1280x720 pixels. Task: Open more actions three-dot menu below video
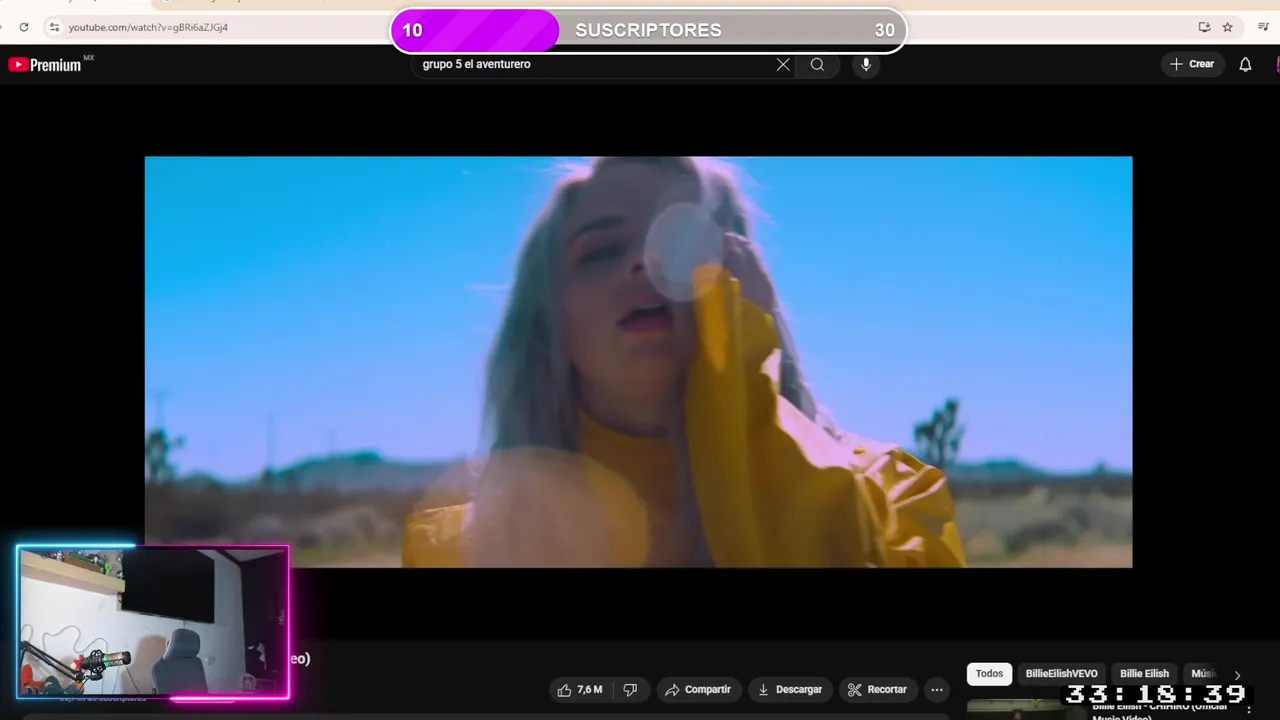coord(936,690)
